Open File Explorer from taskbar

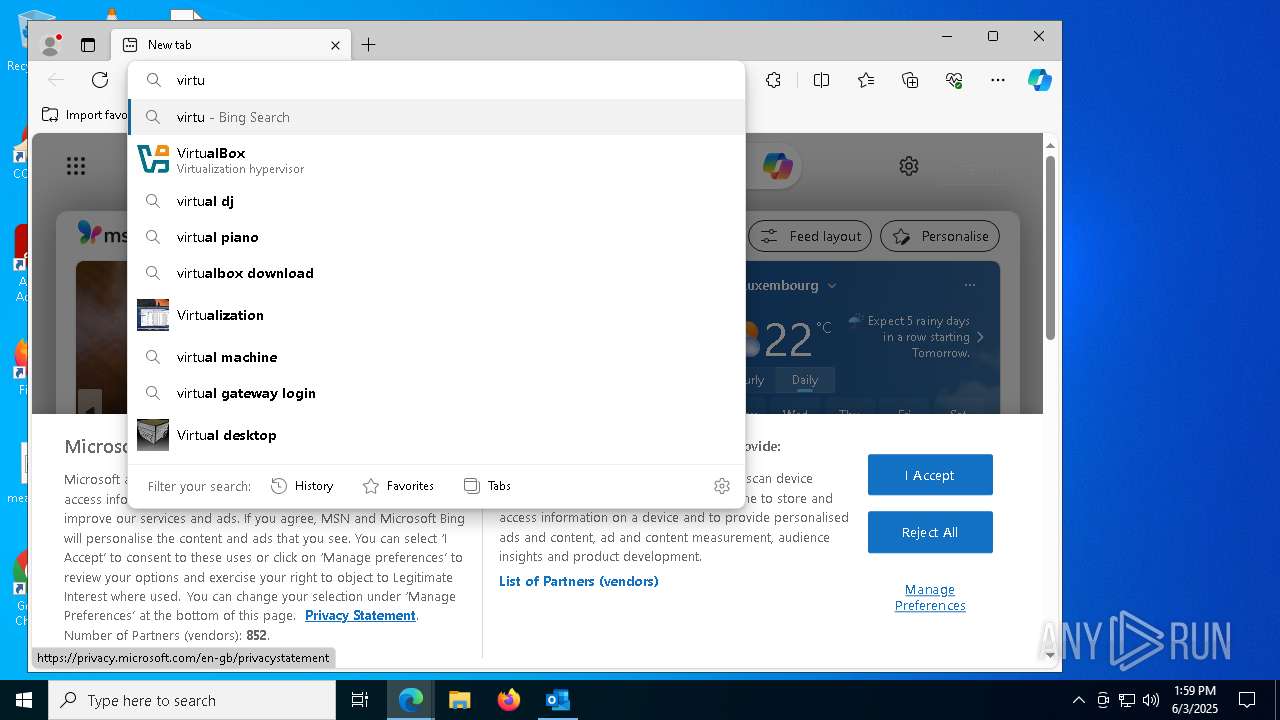click(459, 700)
